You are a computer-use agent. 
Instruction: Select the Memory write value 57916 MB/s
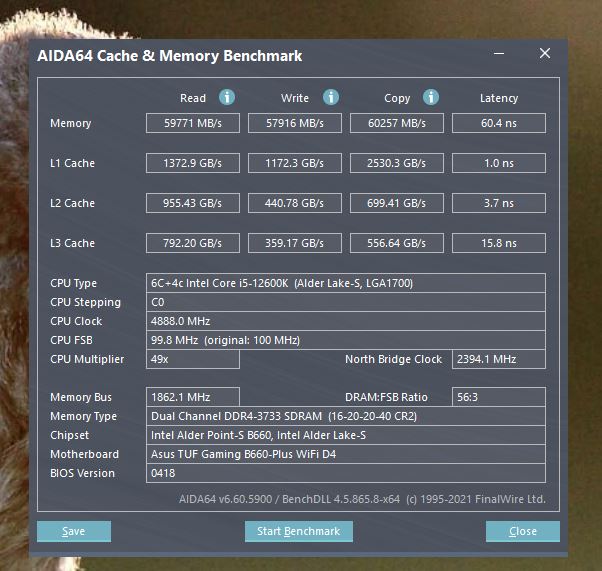point(295,123)
